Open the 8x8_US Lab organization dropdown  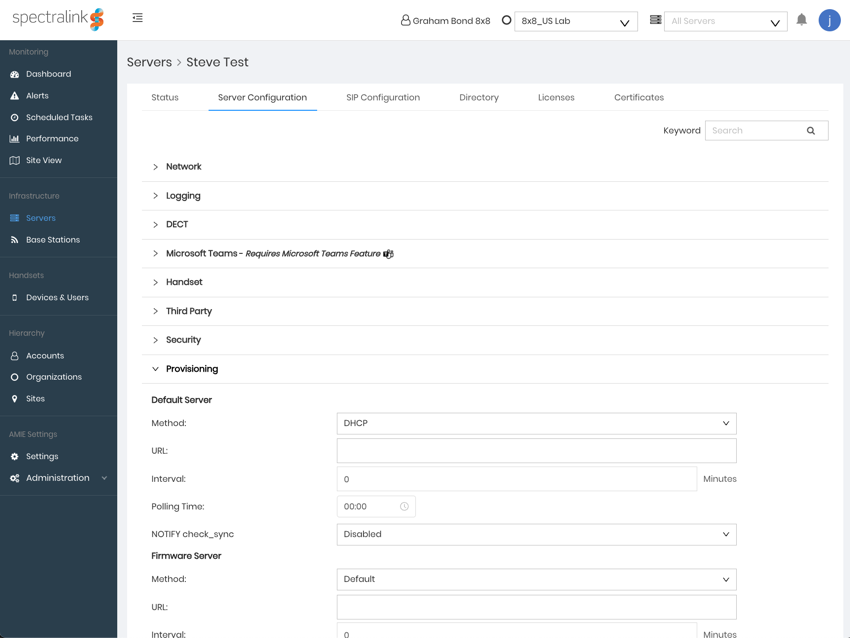[575, 21]
